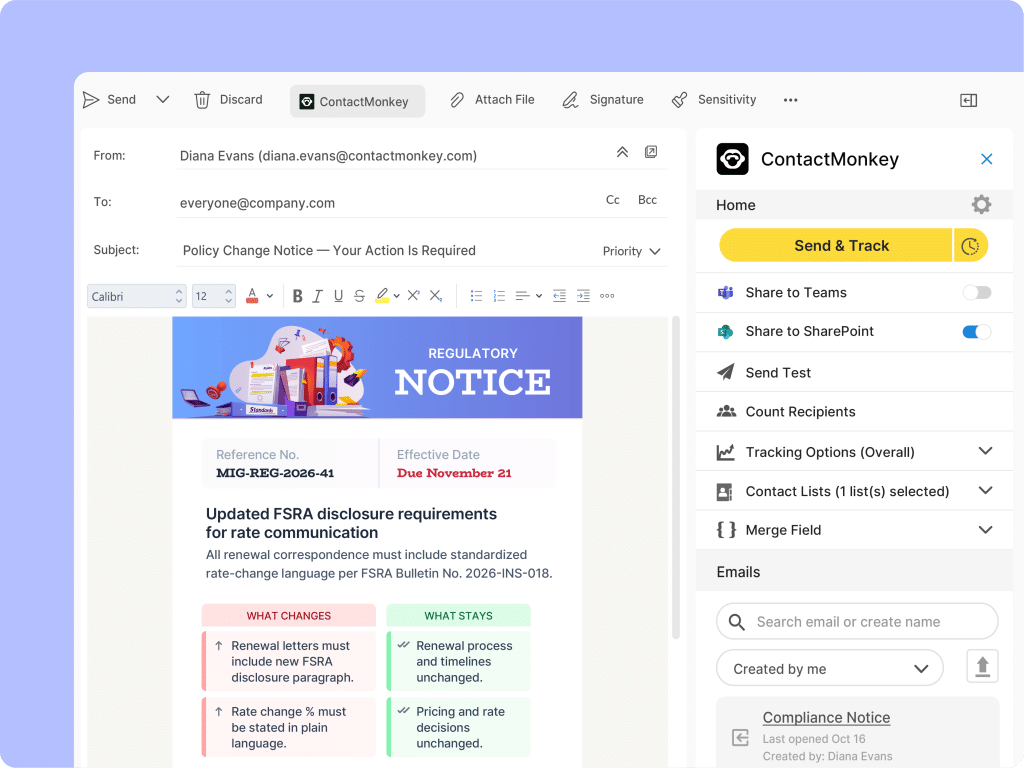Viewport: 1024px width, 768px height.
Task: Apply italic formatting icon
Action: point(317,296)
